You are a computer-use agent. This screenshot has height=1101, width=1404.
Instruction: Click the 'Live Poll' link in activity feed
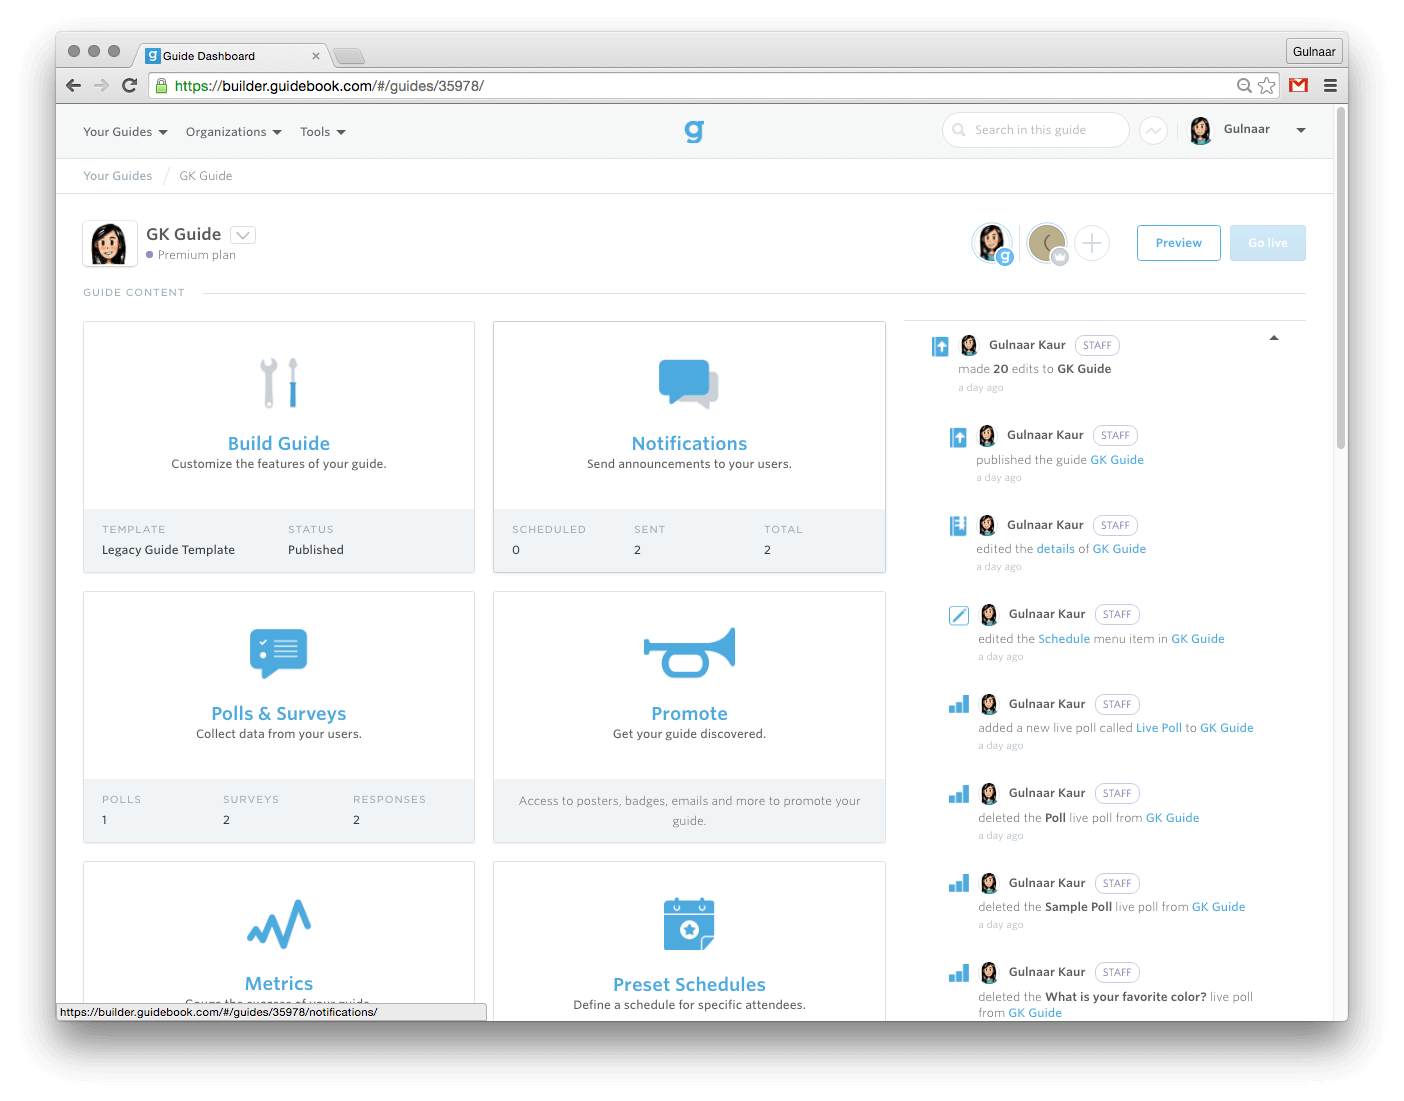(1159, 728)
